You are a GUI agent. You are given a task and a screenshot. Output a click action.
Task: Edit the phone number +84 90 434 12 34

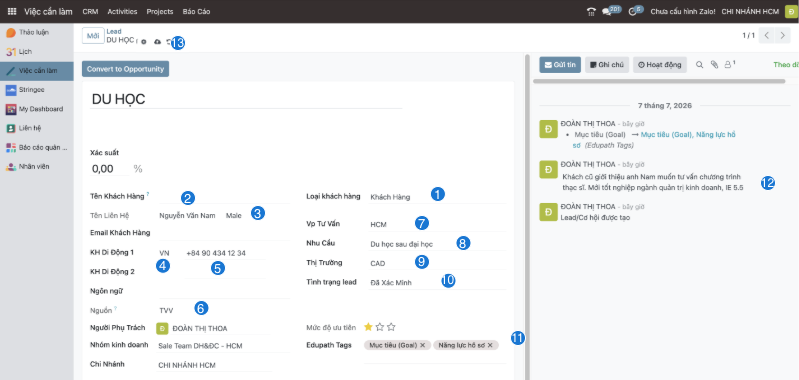225,253
